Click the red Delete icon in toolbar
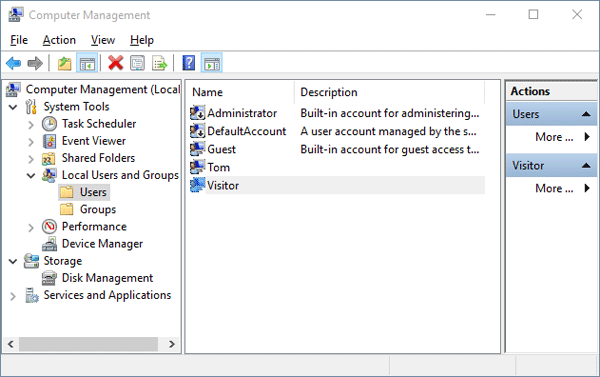600x377 pixels. pos(116,63)
